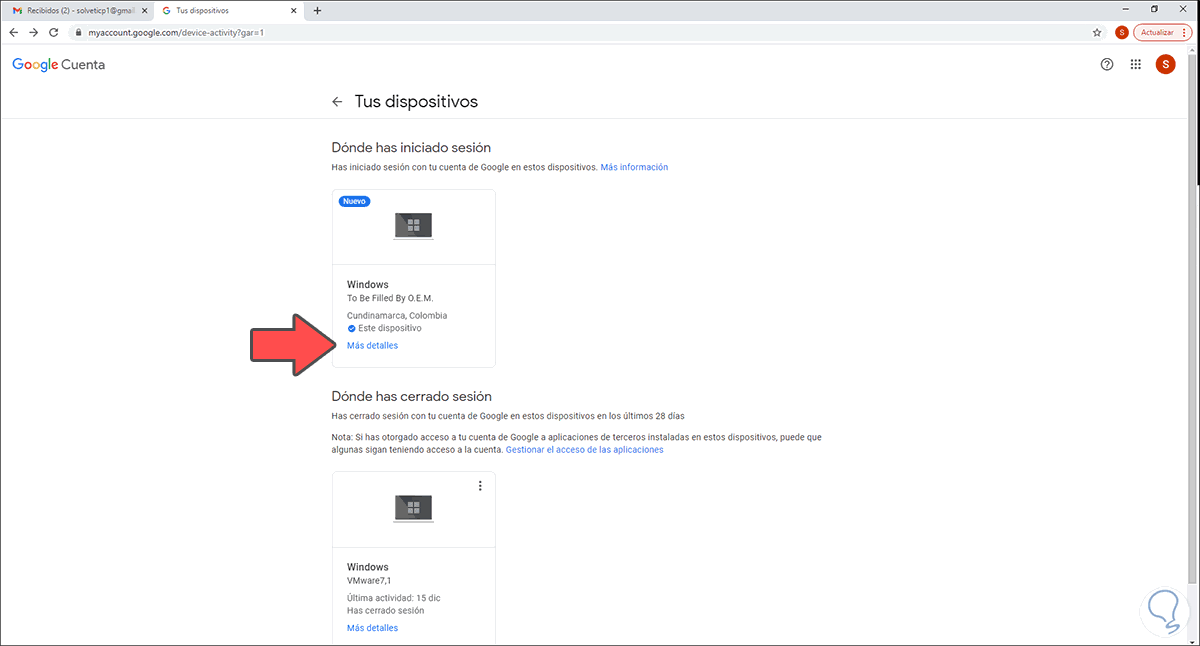Open the Google account avatar top right
The image size is (1200, 646).
tap(1165, 64)
